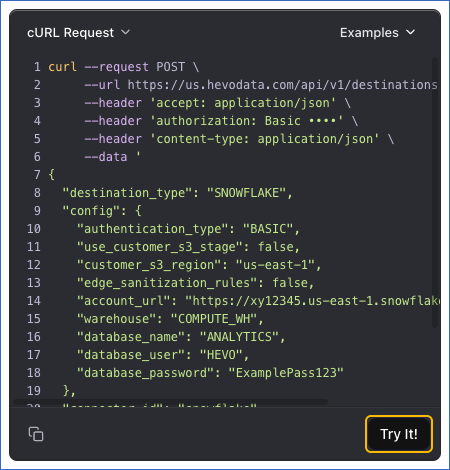Click the horizontal scrollbar under the code

170,402
